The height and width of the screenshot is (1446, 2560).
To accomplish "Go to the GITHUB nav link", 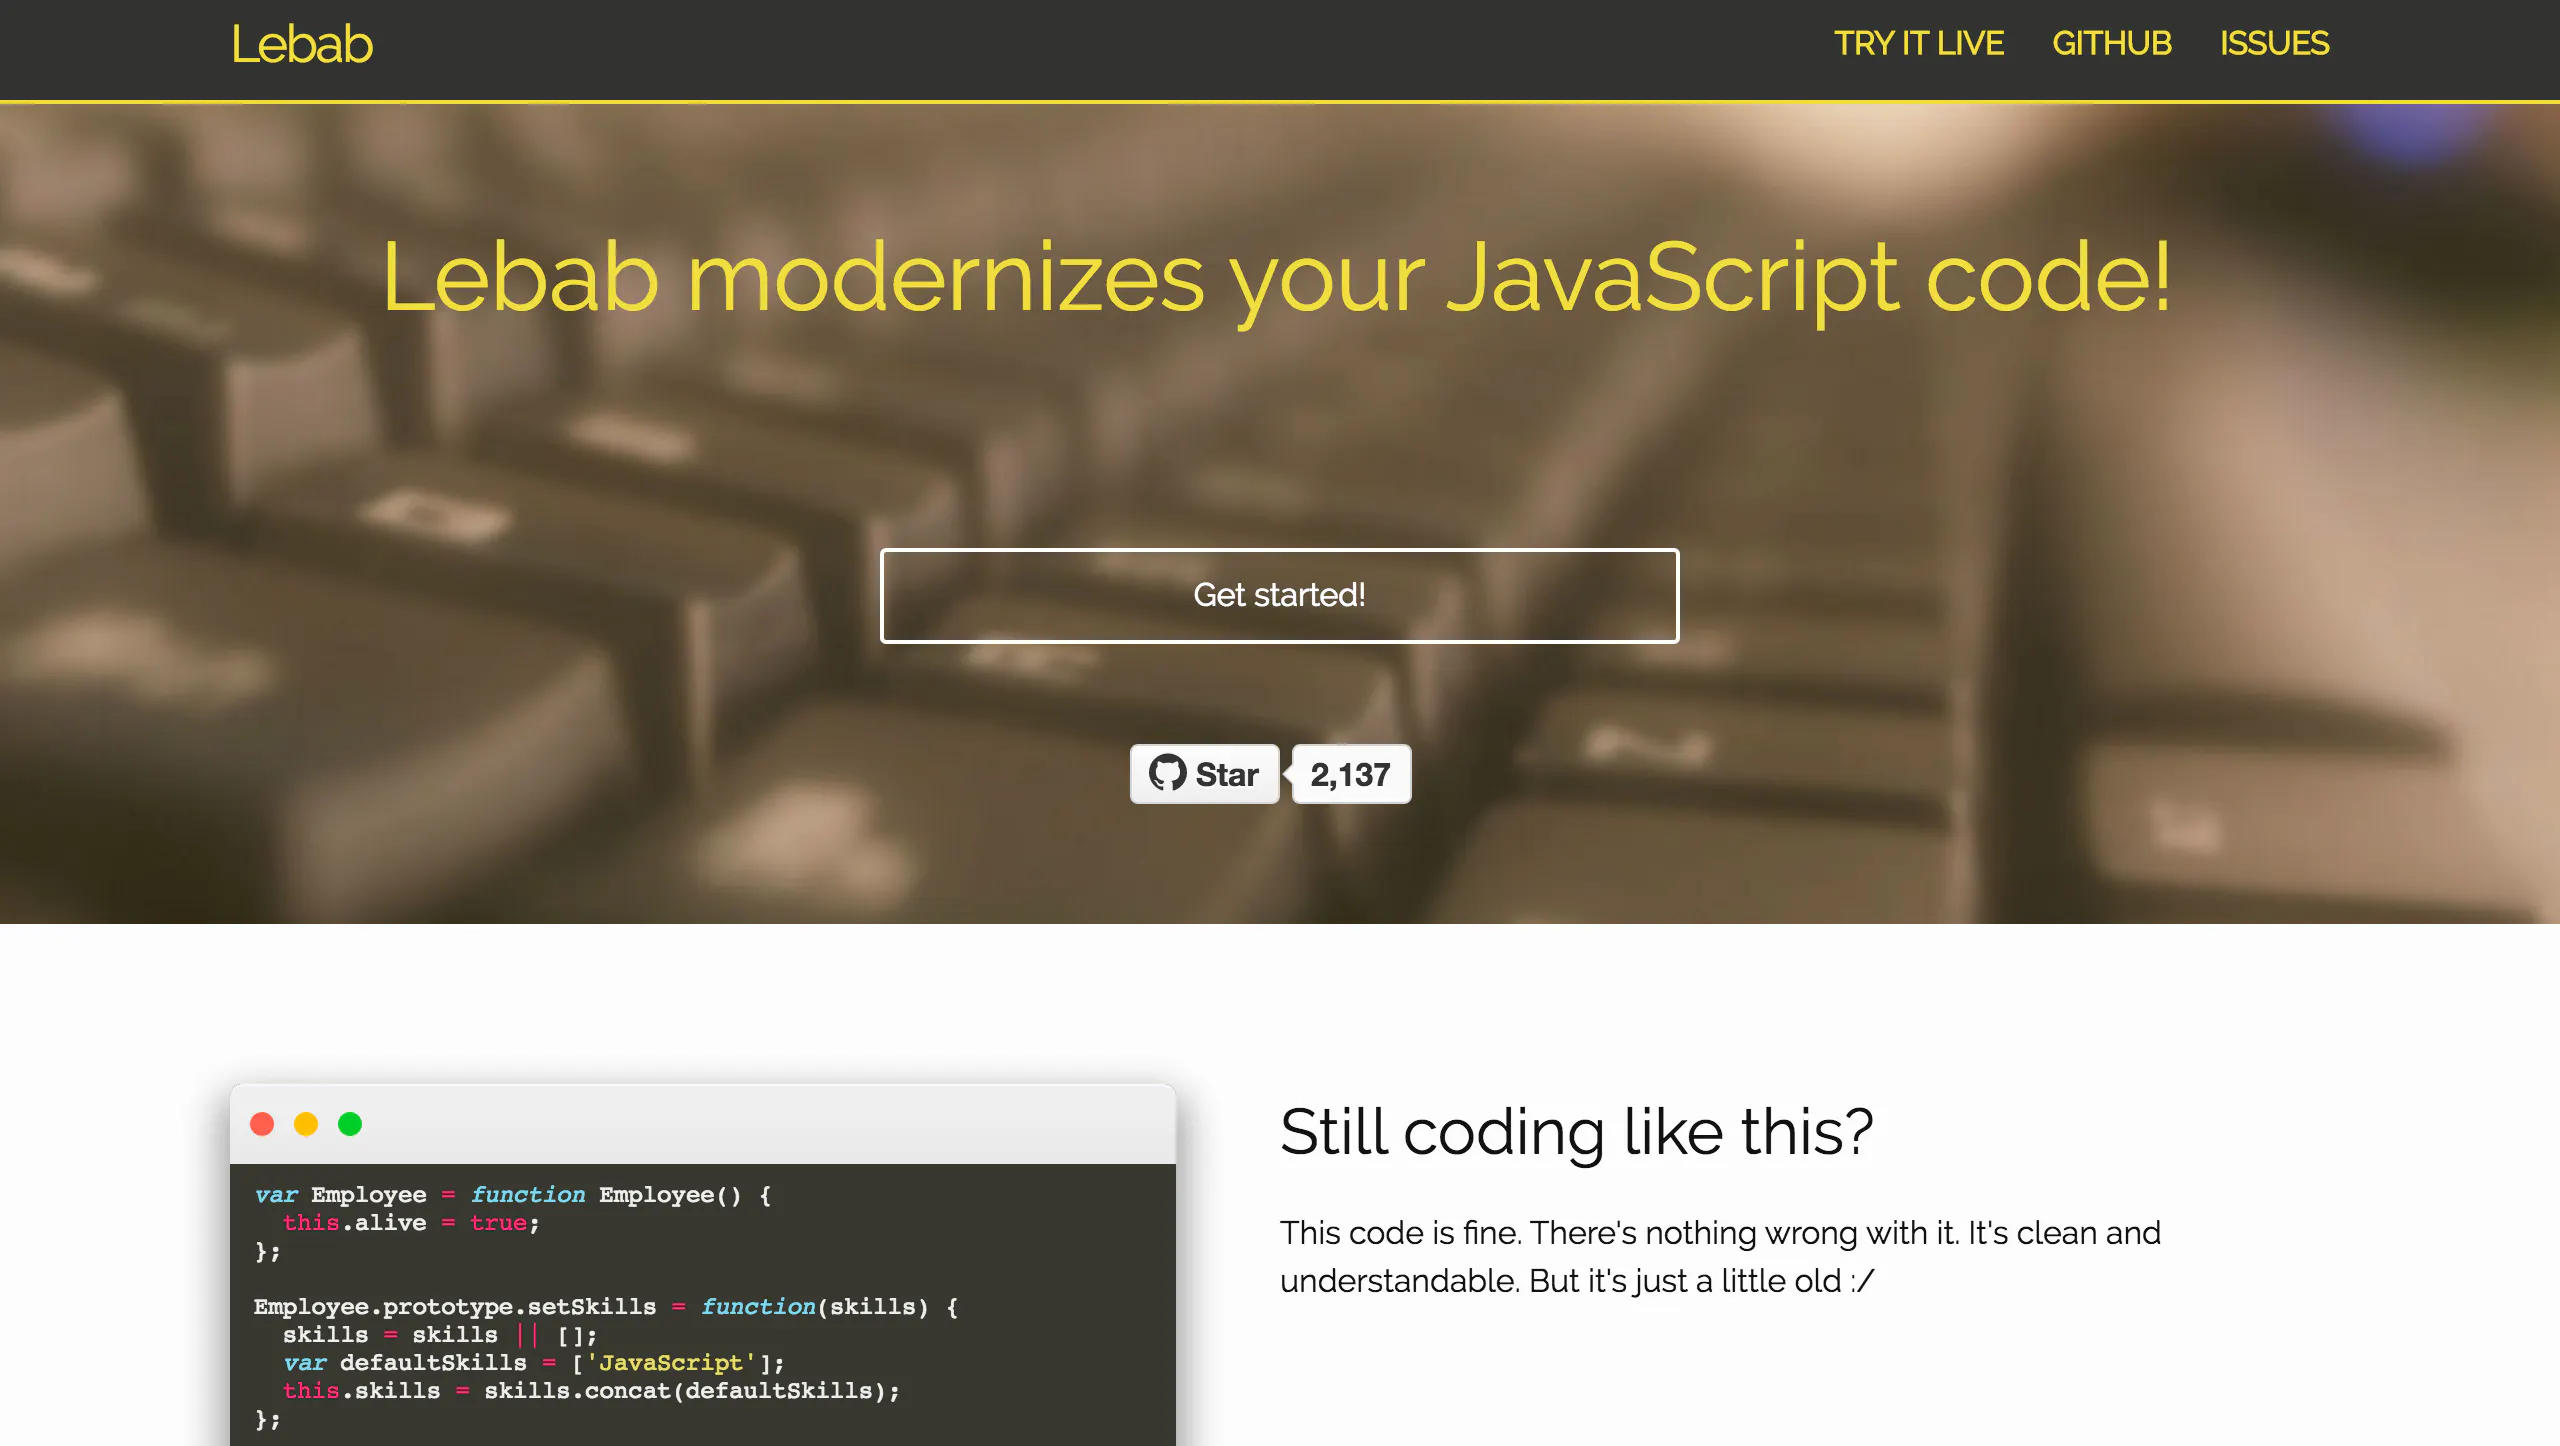I will (2112, 44).
